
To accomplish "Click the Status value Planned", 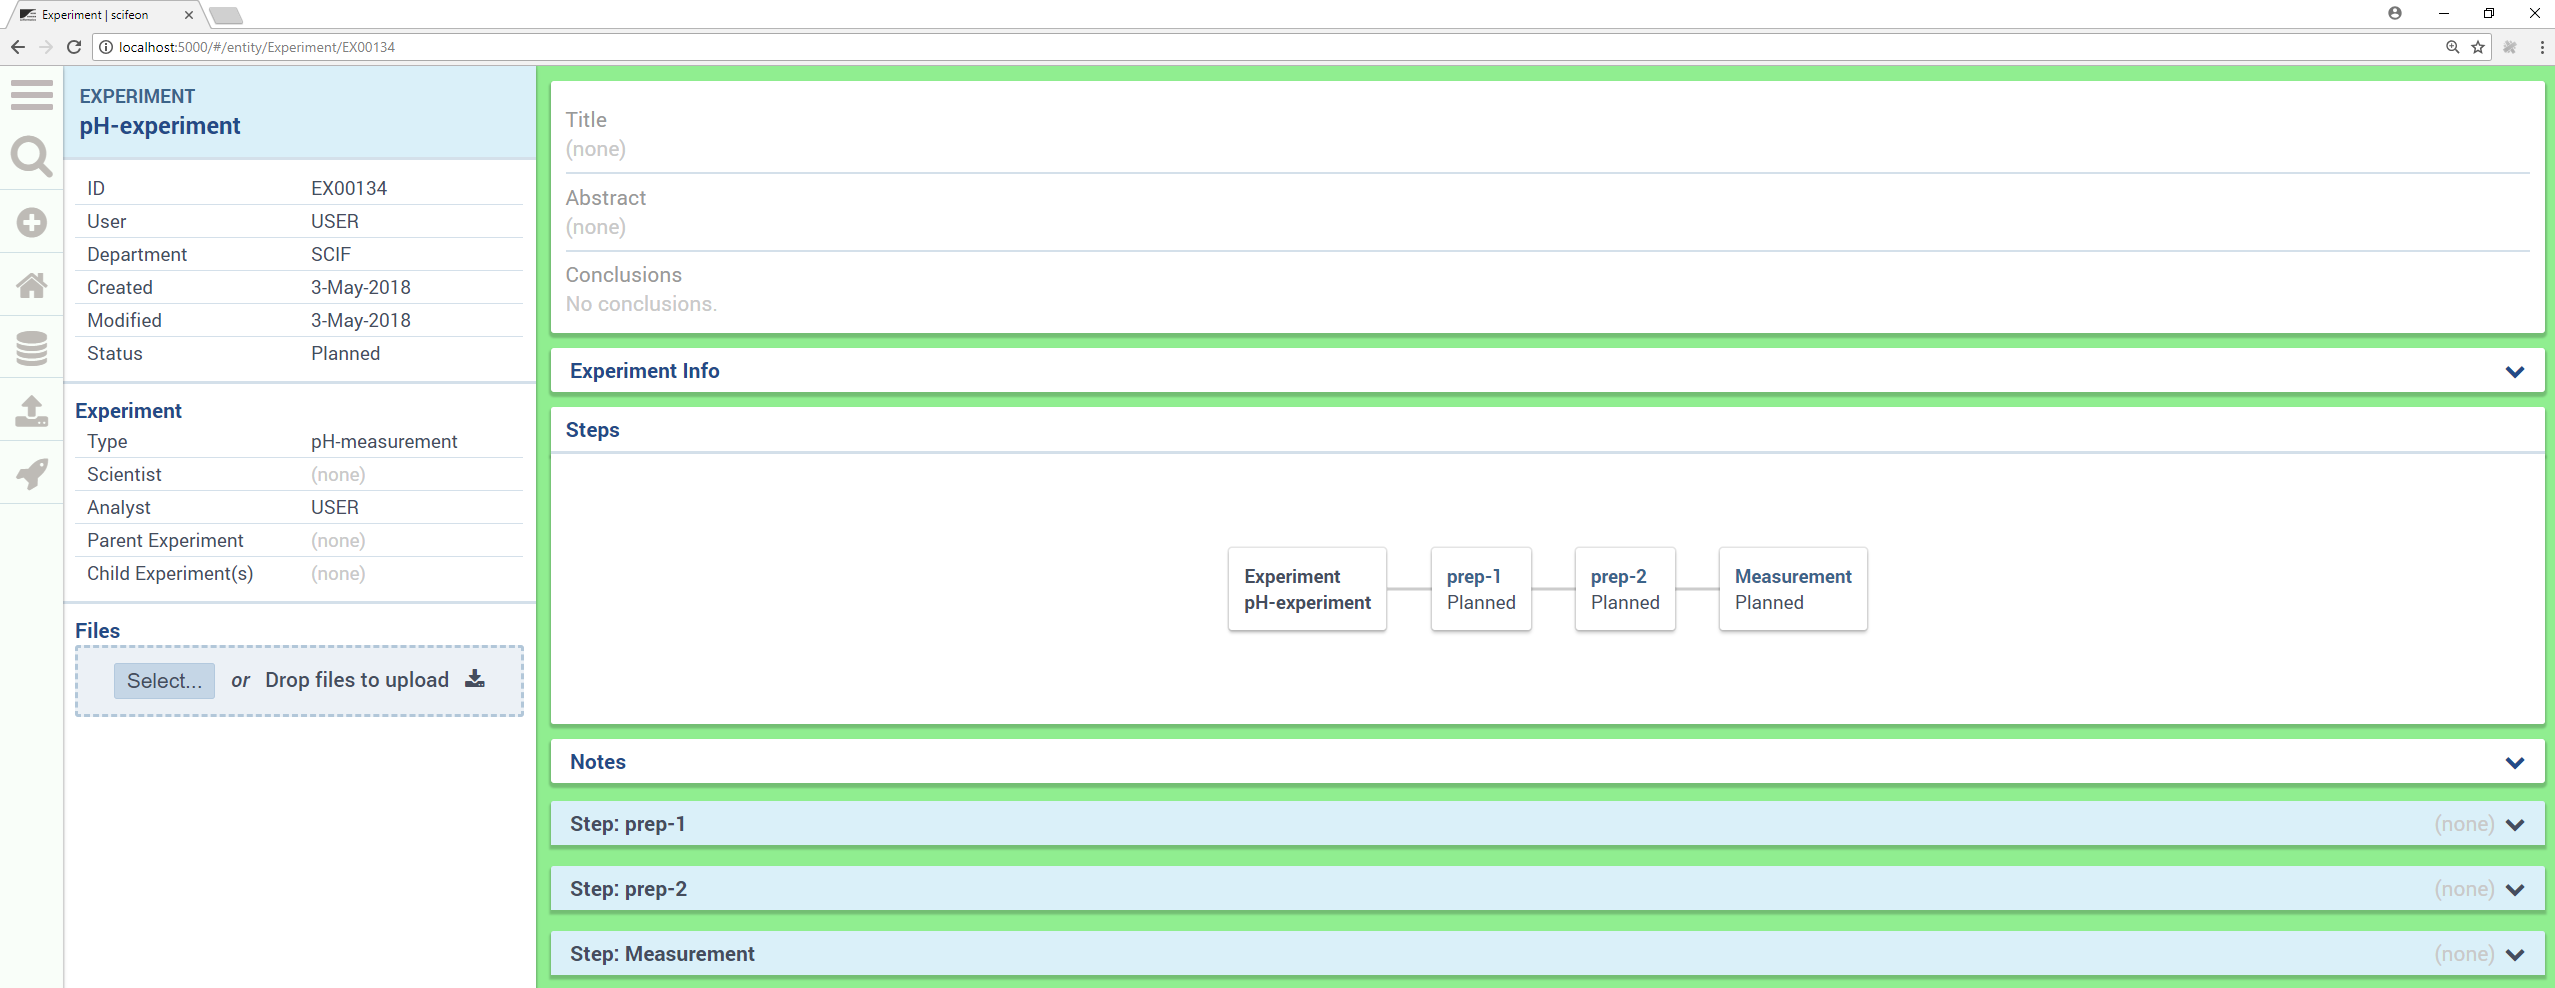I will [345, 353].
